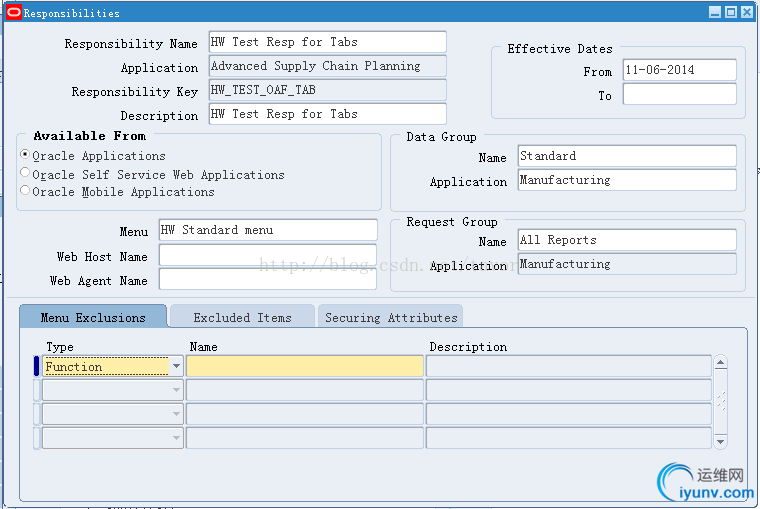Select Oracle Self Service Web Applications option
The image size is (760, 509).
pos(25,172)
